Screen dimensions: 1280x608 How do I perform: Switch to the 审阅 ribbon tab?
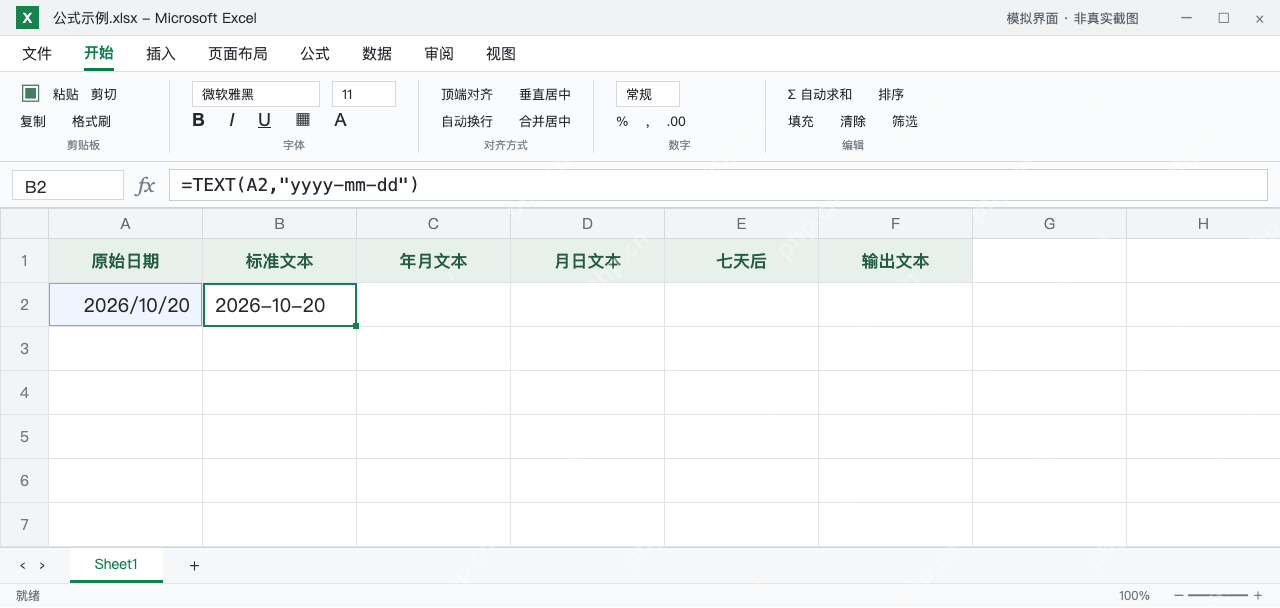(x=439, y=54)
